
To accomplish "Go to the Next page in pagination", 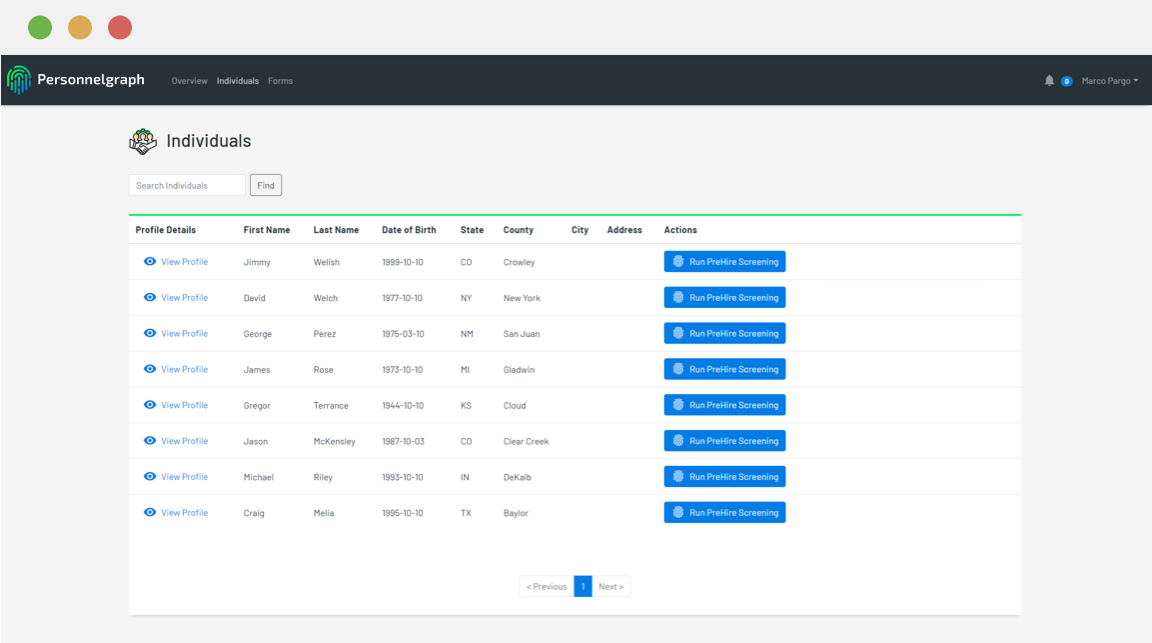I will pyautogui.click(x=611, y=587).
